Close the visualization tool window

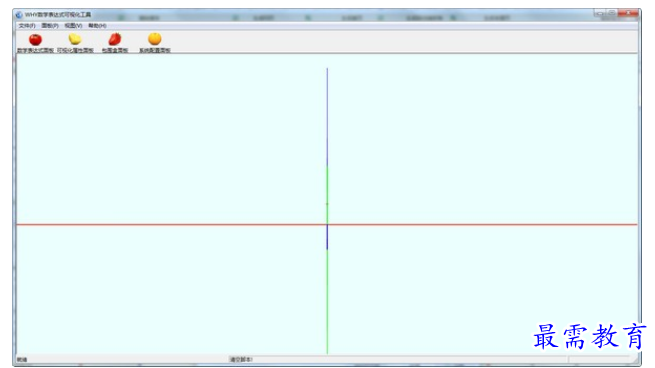click(628, 13)
